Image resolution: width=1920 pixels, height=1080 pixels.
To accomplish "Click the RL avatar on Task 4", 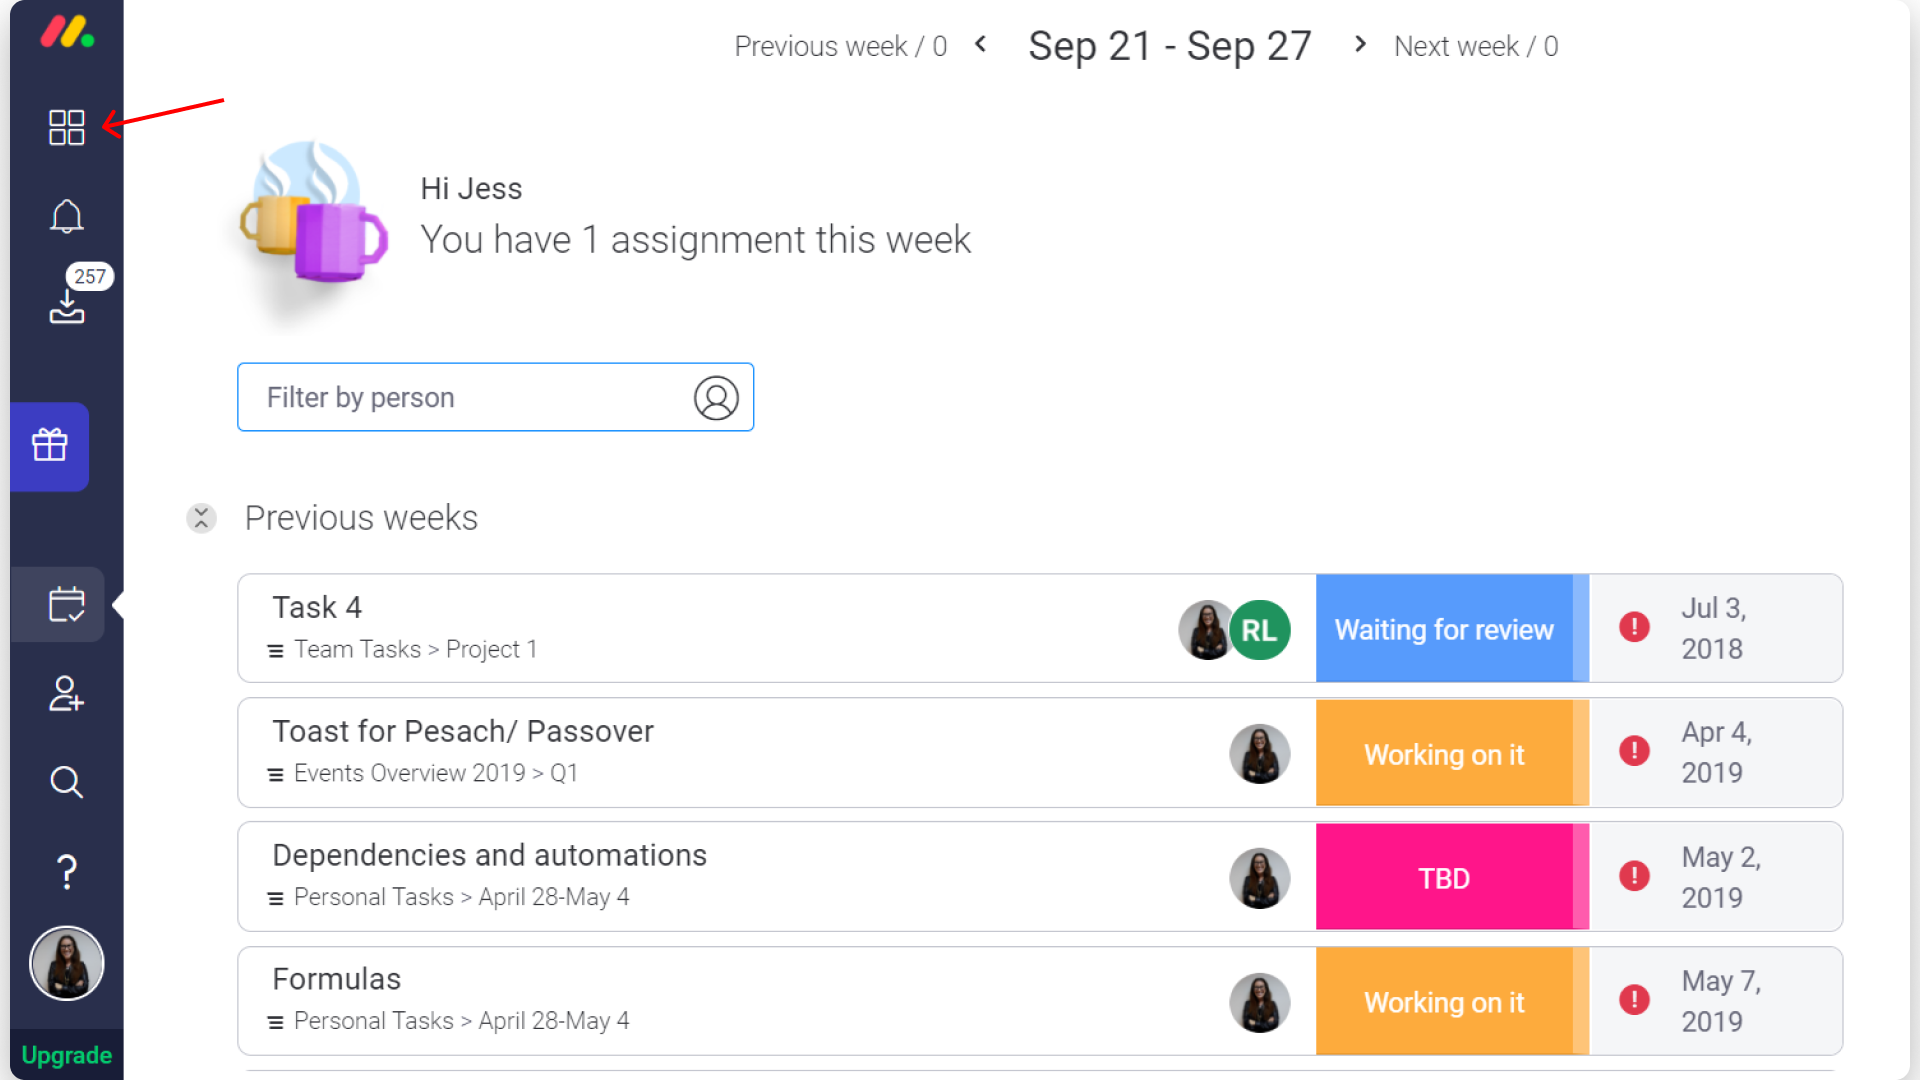I will pos(1259,630).
